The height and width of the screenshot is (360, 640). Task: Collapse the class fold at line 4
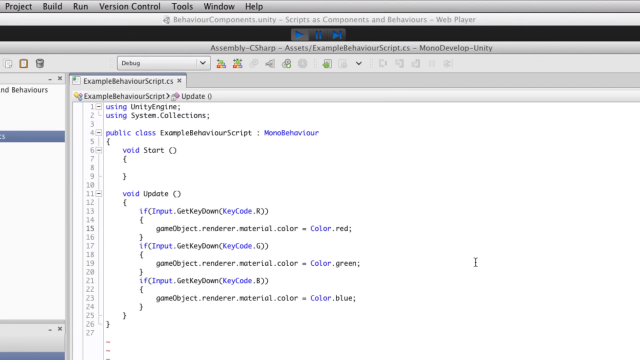click(99, 133)
